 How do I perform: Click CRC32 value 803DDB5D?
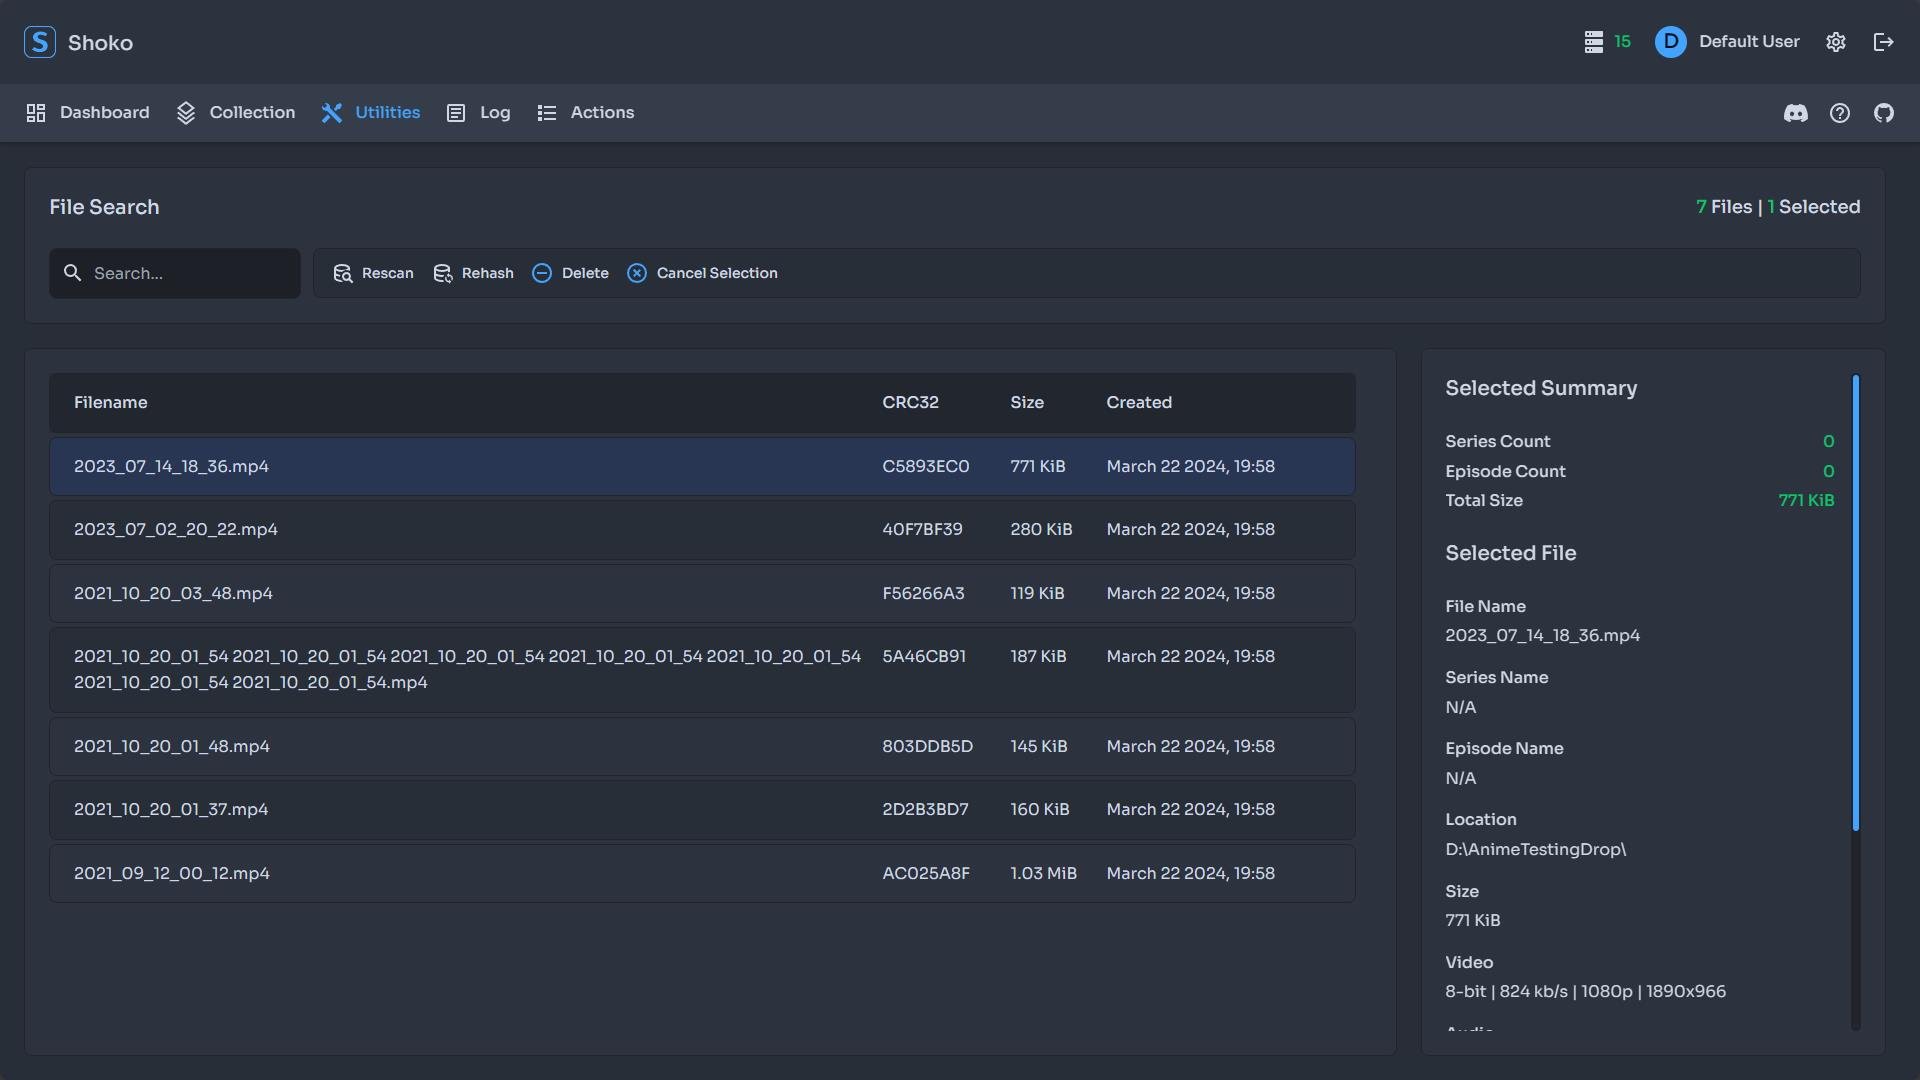tap(927, 747)
